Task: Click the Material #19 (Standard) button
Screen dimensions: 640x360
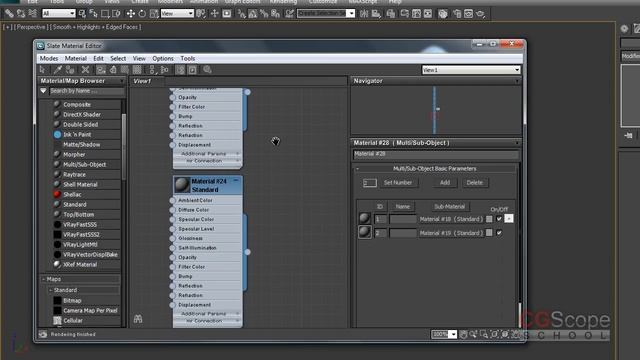Action: point(451,233)
